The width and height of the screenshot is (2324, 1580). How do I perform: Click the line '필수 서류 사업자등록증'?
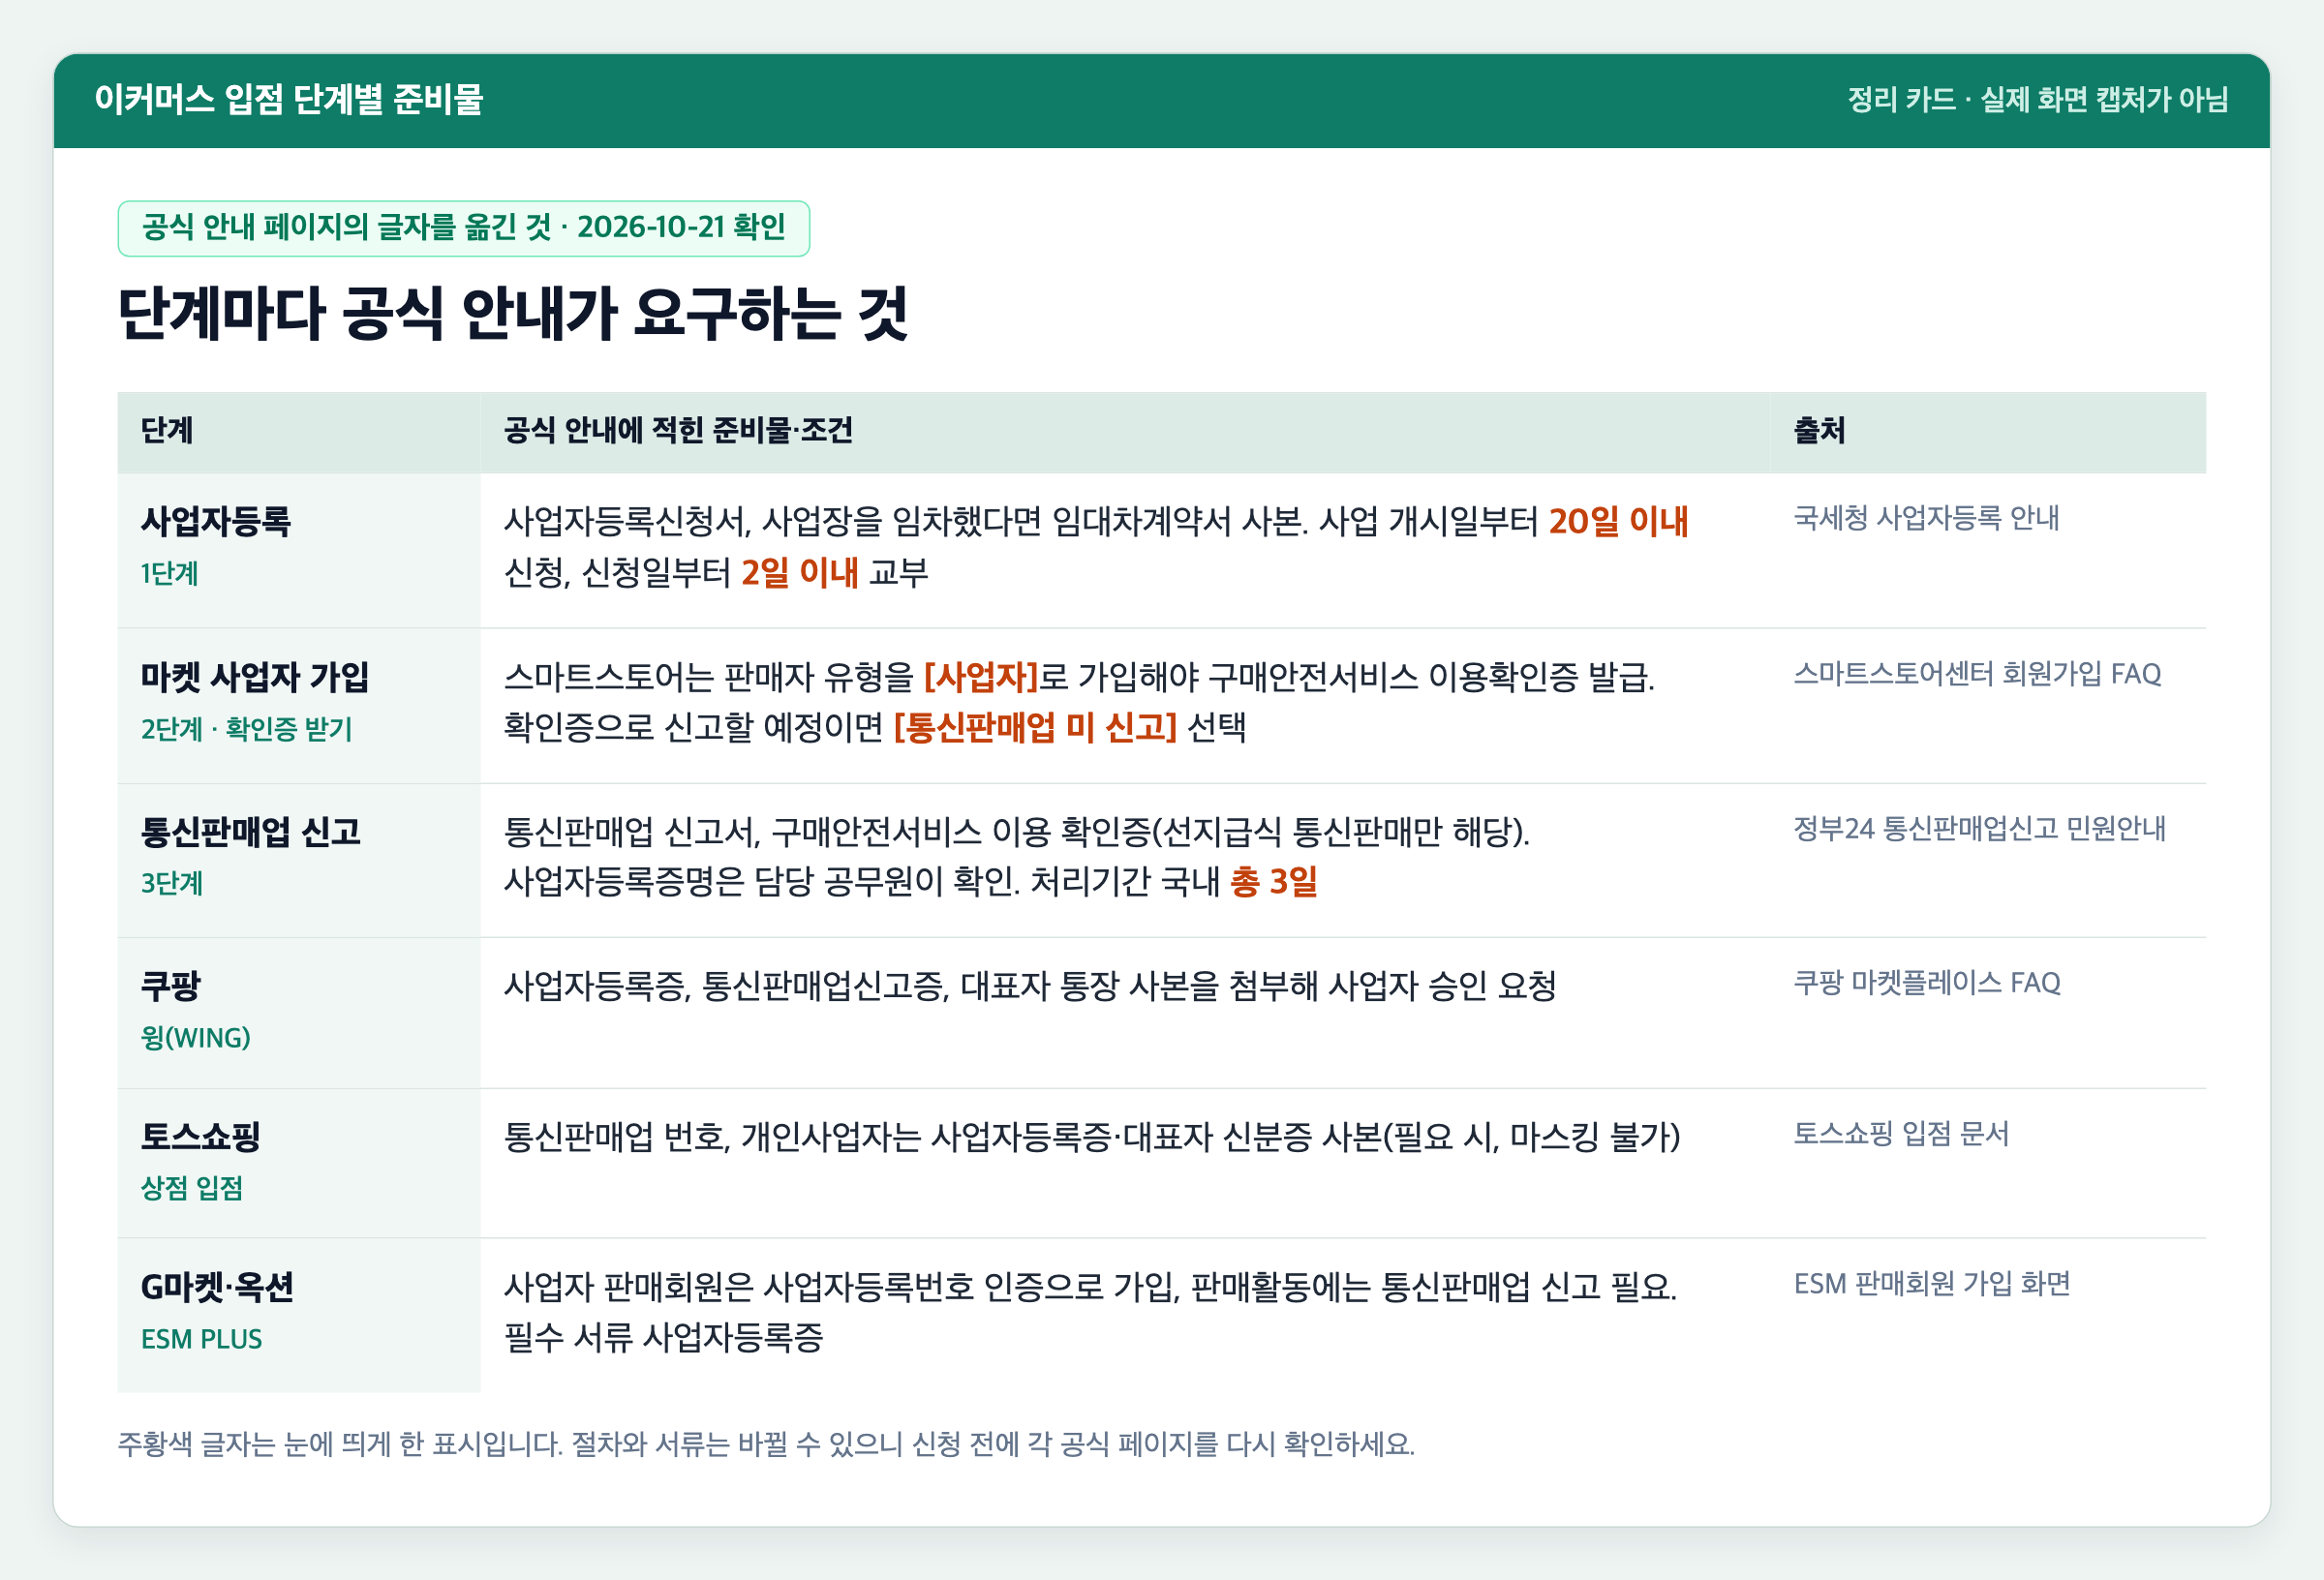tap(664, 1337)
